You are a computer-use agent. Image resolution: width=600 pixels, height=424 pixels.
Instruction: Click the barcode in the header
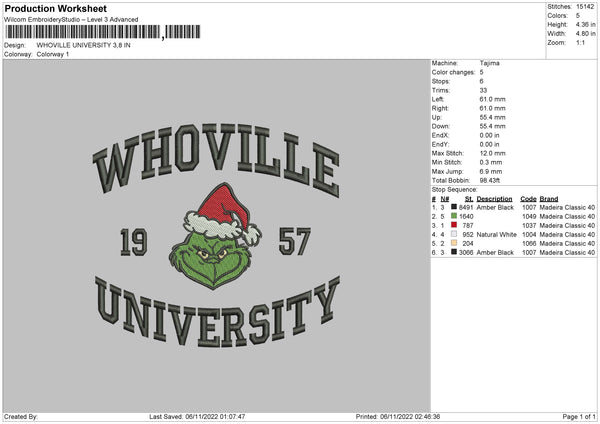tap(103, 32)
